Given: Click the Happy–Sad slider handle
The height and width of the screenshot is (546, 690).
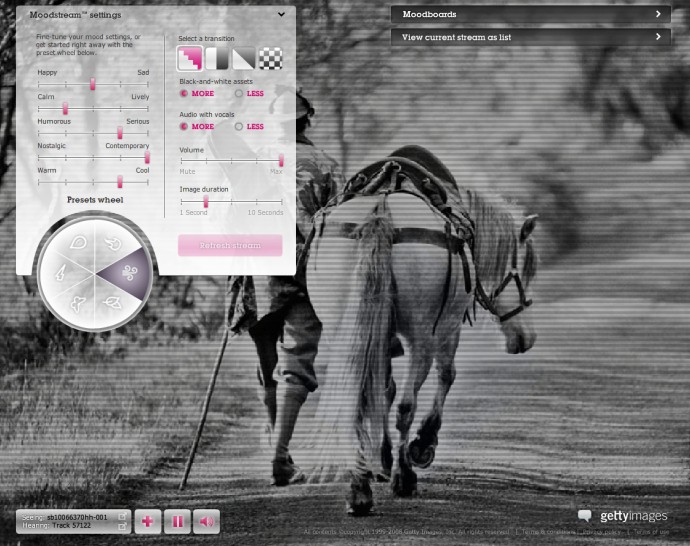Looking at the screenshot, I should click(x=93, y=86).
